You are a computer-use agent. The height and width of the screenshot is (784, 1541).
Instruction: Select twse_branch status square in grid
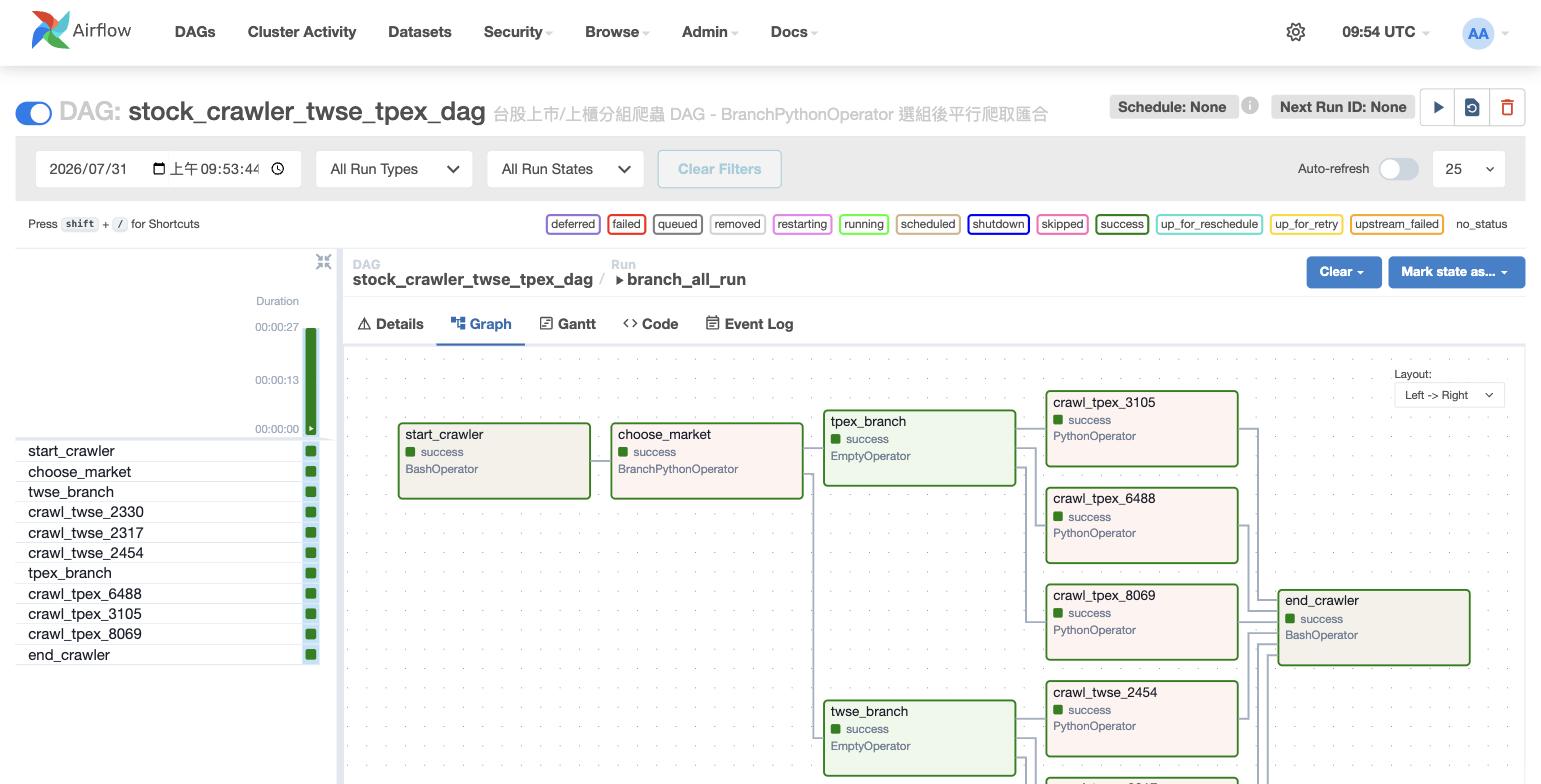(311, 492)
